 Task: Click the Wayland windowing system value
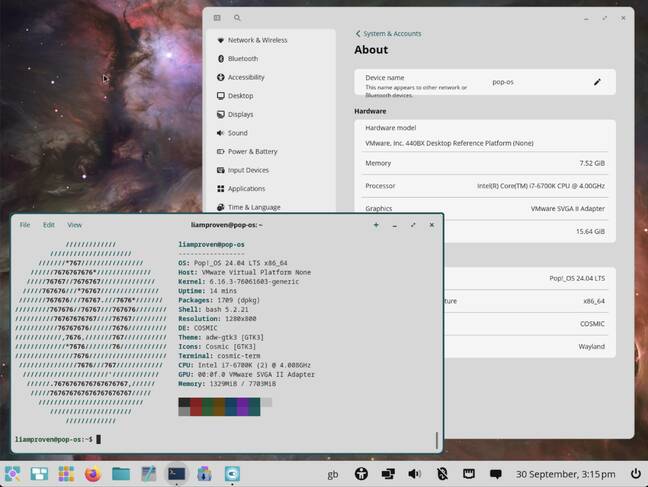tap(591, 346)
